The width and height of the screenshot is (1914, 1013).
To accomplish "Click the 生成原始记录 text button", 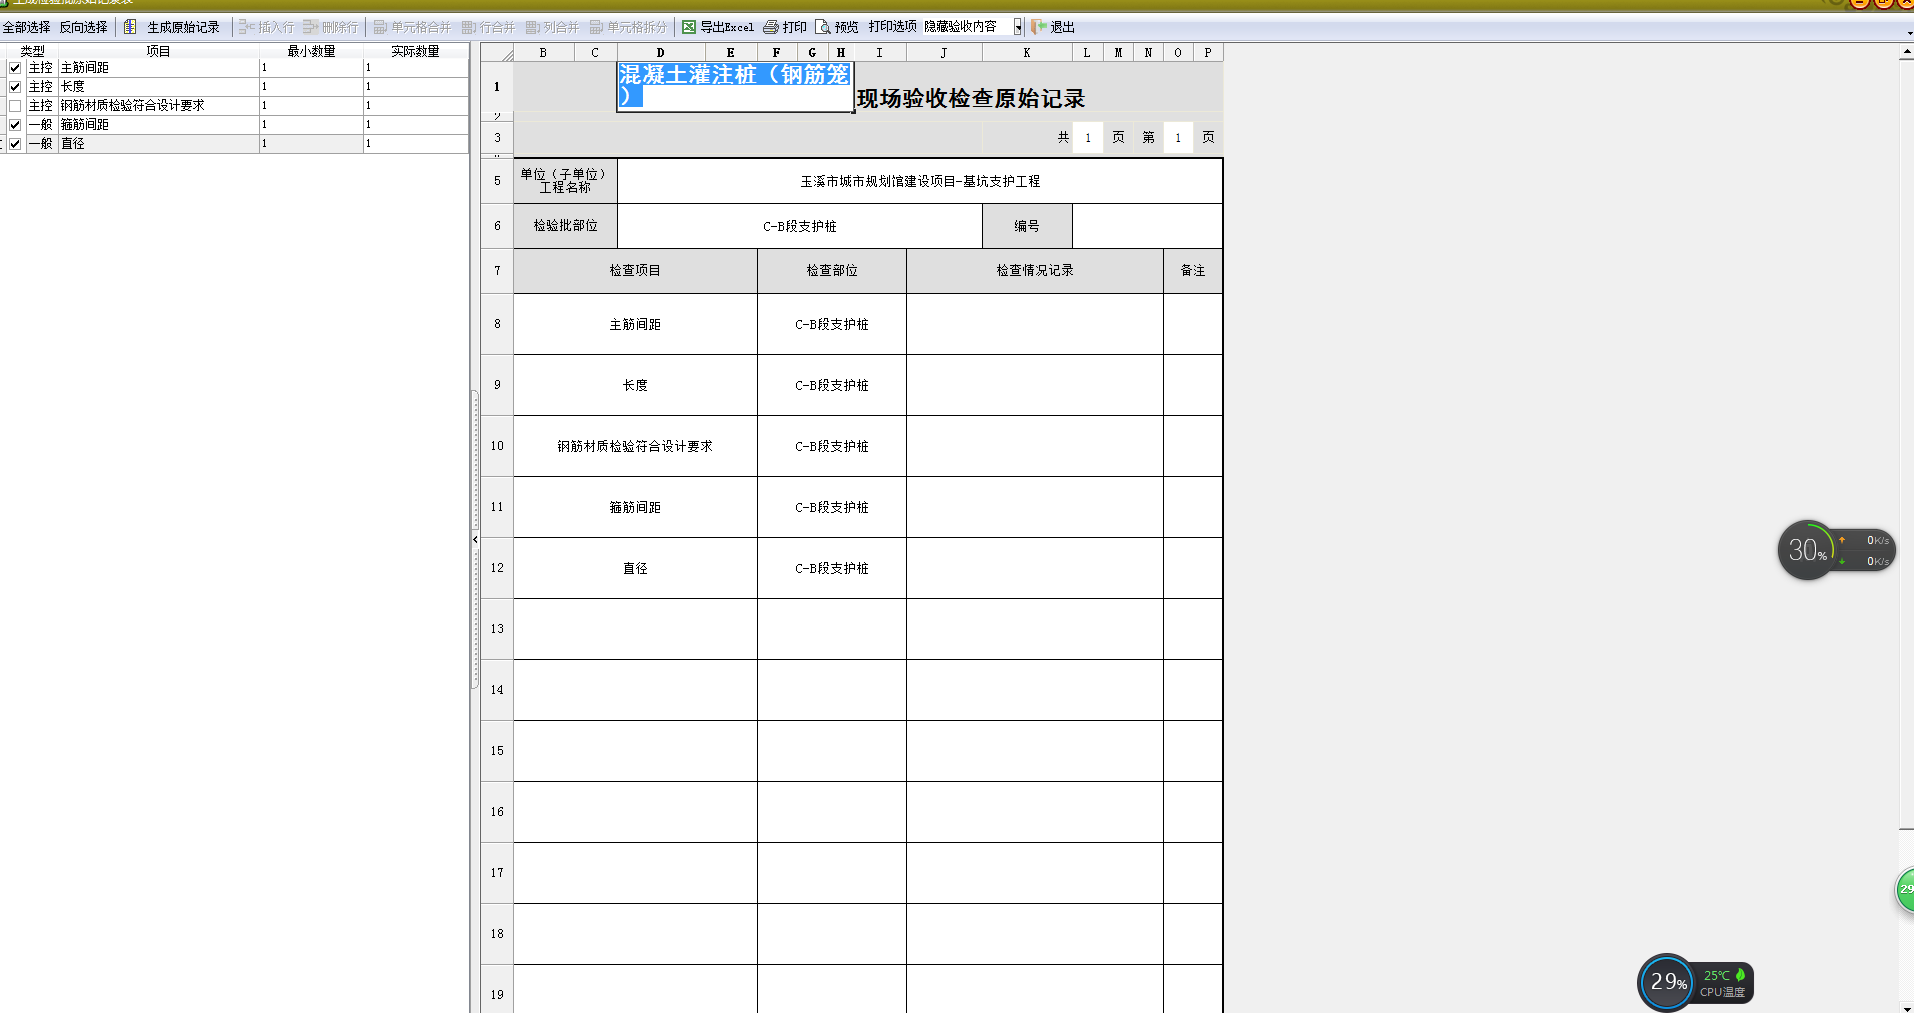I will (x=183, y=27).
